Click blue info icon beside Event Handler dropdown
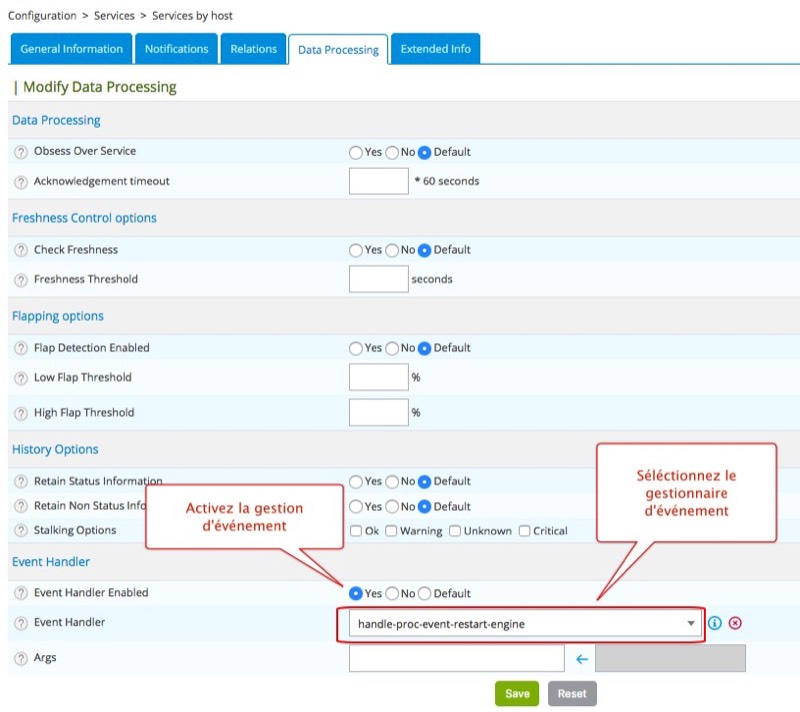800x712 pixels. (715, 623)
